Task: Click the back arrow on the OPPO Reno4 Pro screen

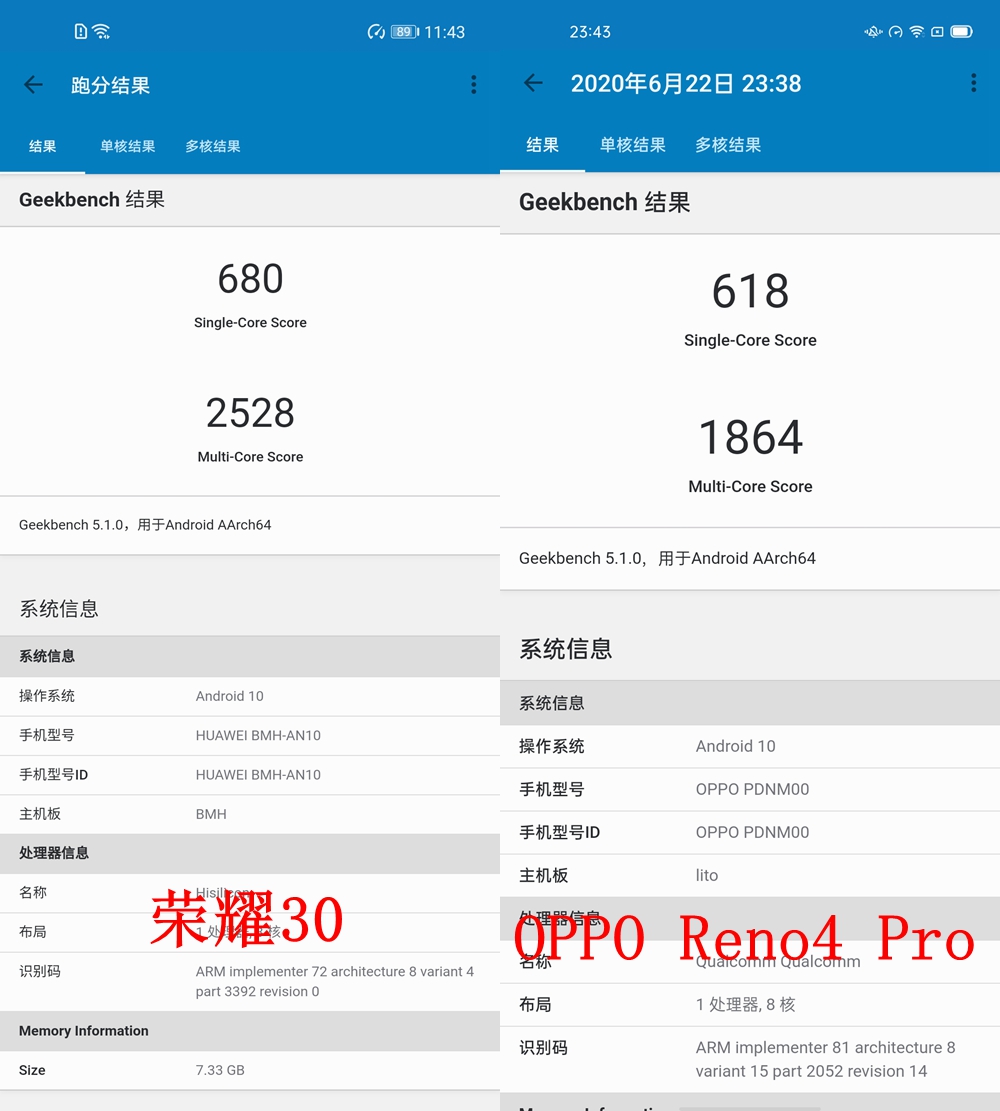Action: [x=533, y=84]
